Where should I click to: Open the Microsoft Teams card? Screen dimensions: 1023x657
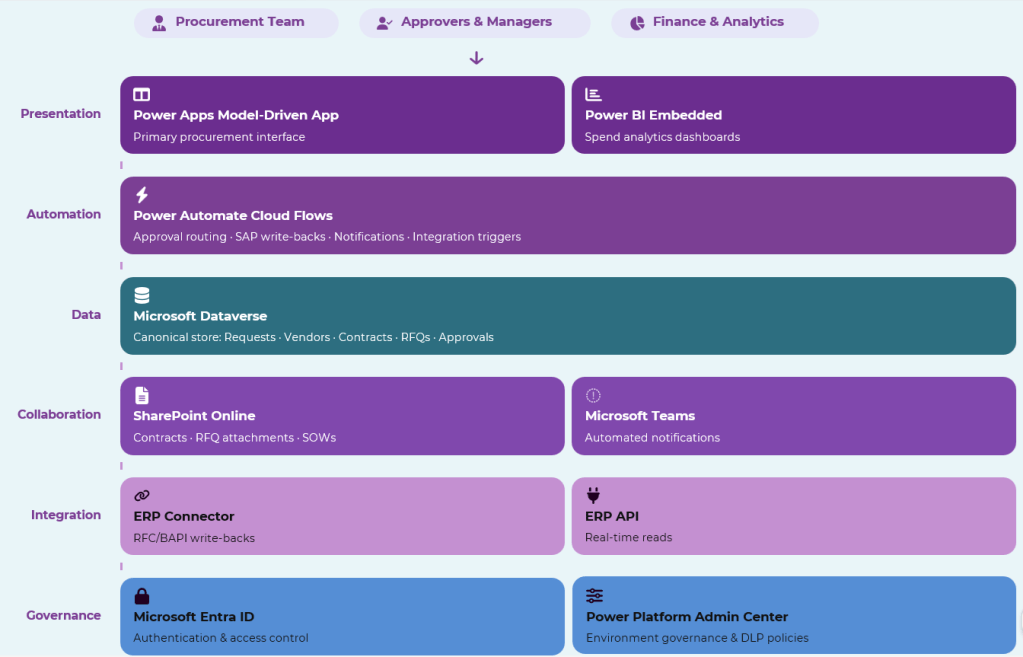pyautogui.click(x=793, y=416)
